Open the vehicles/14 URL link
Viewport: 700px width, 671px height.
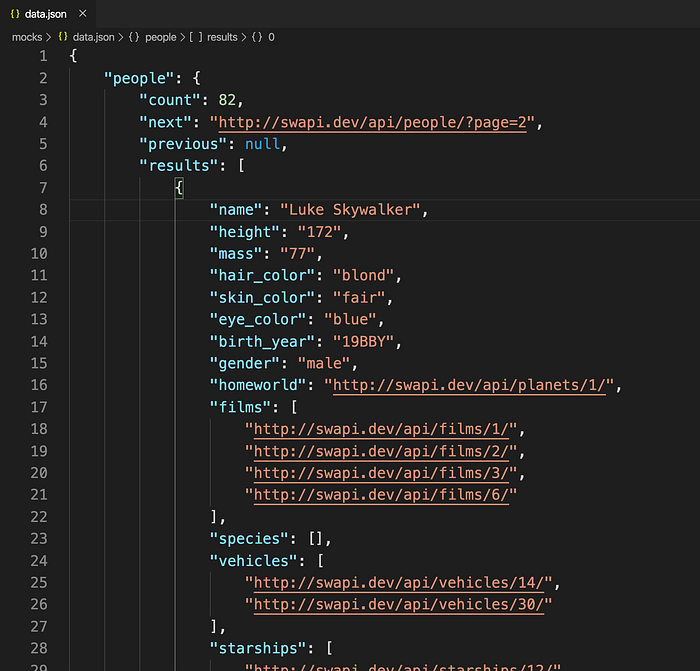tap(399, 582)
